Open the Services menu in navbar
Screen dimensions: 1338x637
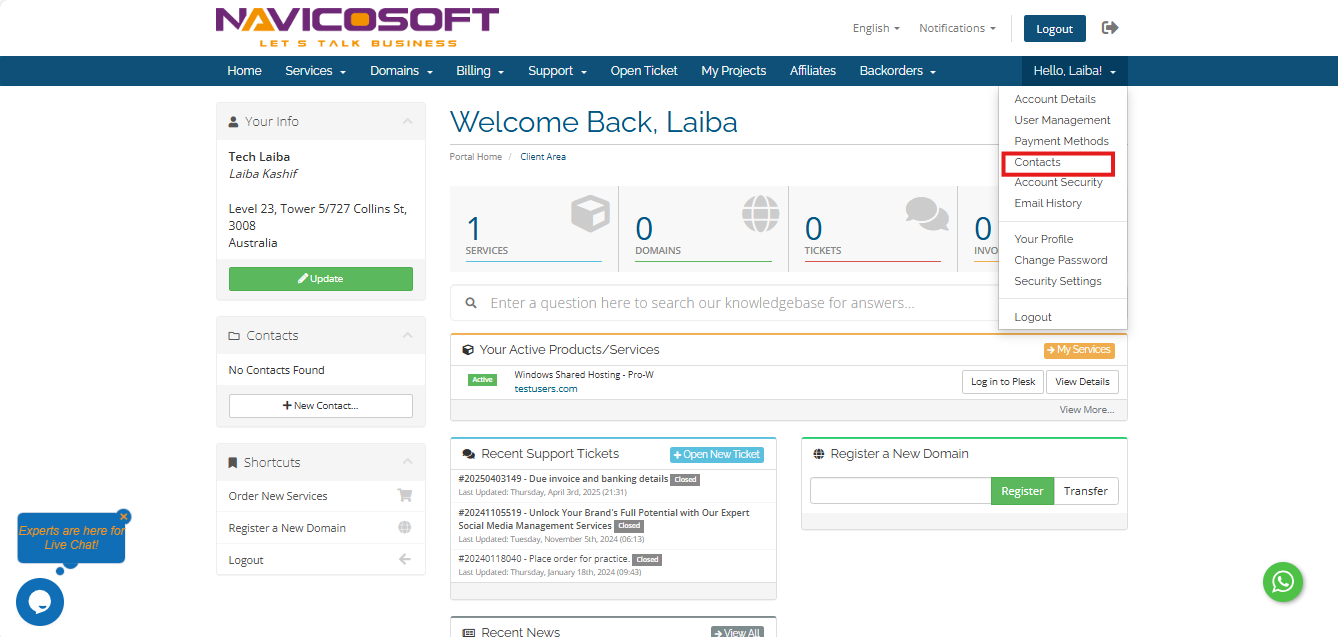pyautogui.click(x=315, y=71)
